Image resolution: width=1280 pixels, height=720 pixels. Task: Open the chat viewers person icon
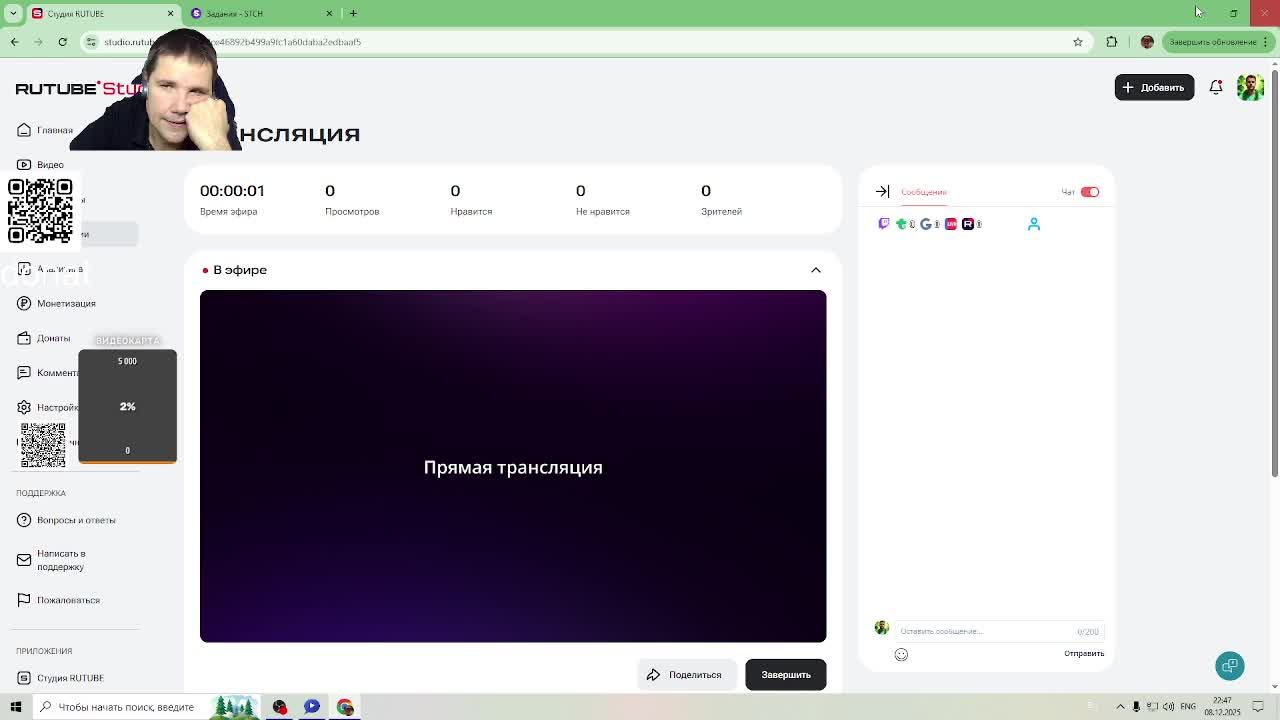(x=1034, y=224)
